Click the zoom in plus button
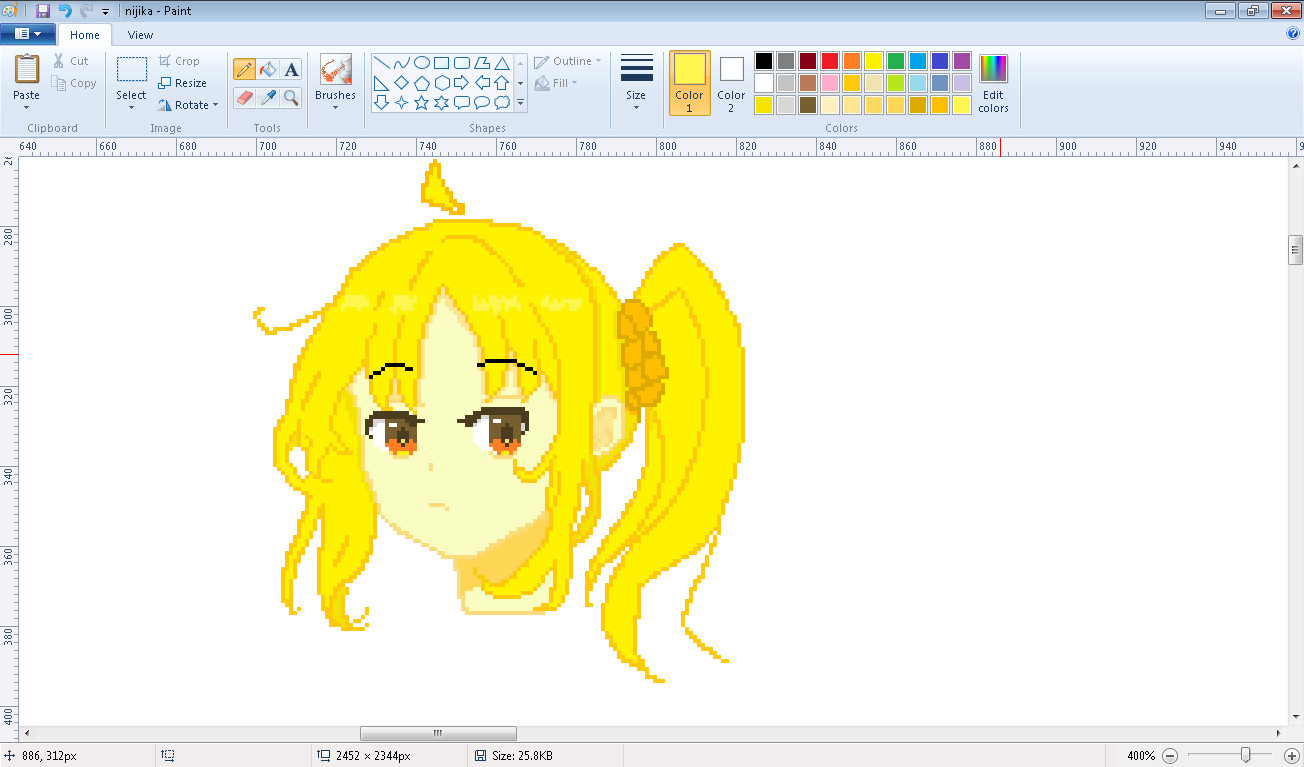1304x767 pixels. tap(1292, 755)
